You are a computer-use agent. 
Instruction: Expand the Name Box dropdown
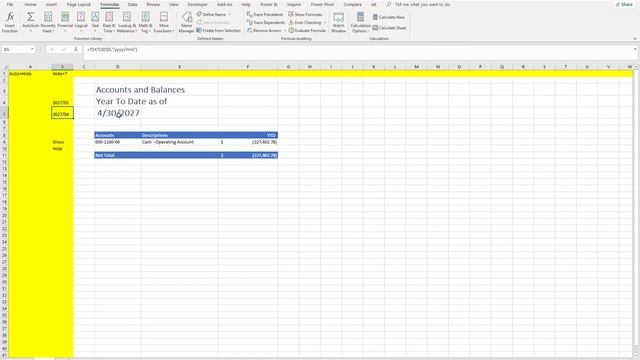tap(32, 49)
